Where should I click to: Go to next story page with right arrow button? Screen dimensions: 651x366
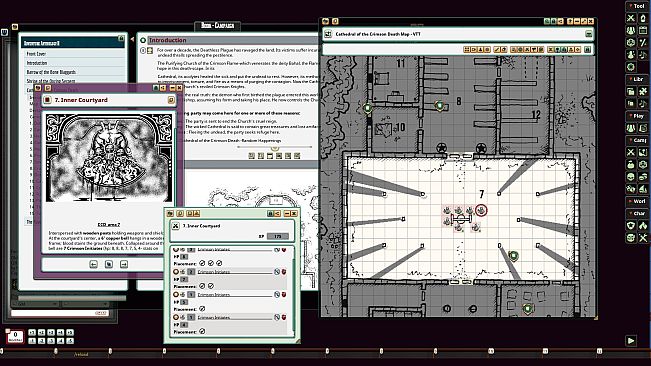coord(124,264)
